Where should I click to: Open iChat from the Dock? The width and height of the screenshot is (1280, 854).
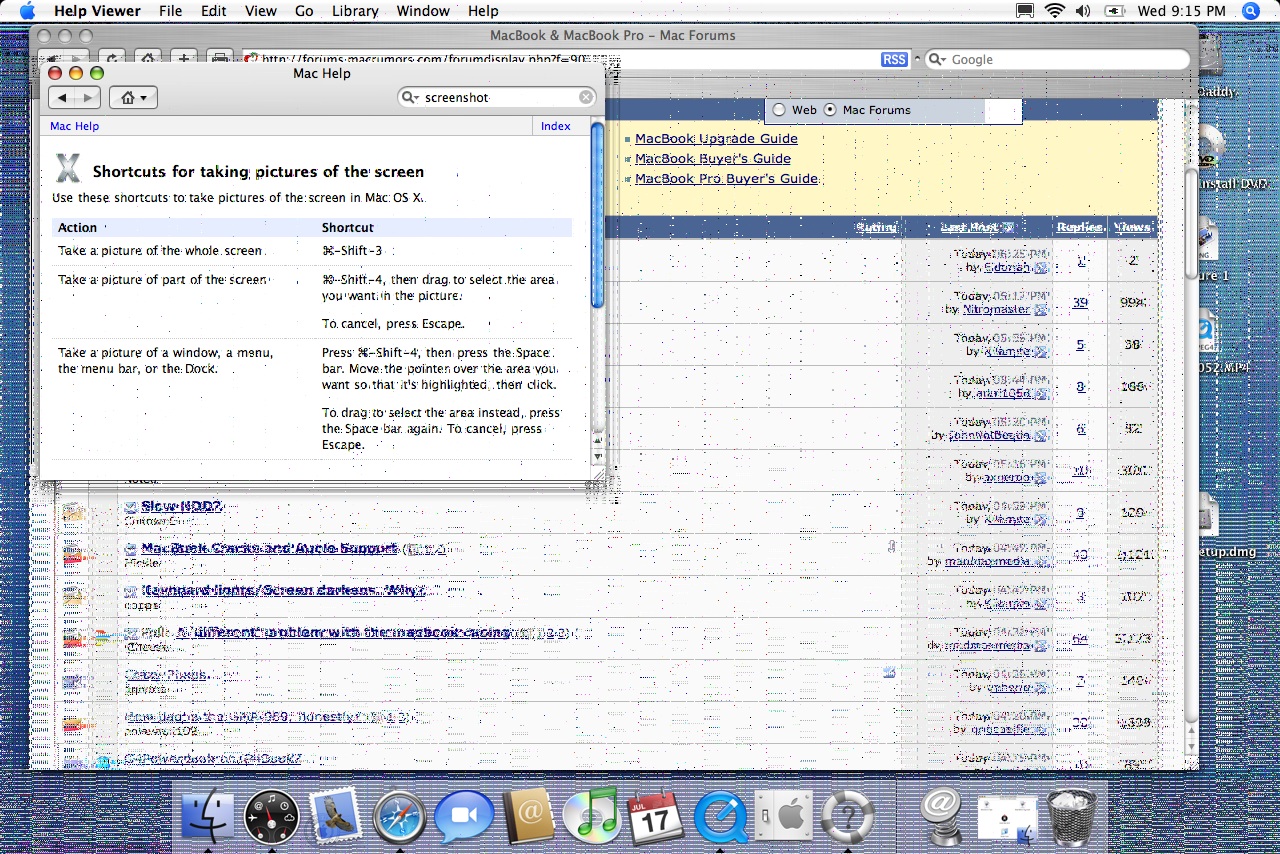[463, 817]
